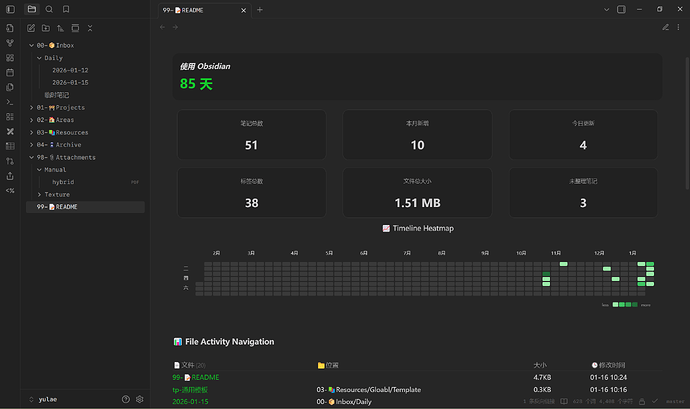Open the tp-通用模板 file link
Screen dimensions: 690x409
pyautogui.click(x=196, y=389)
